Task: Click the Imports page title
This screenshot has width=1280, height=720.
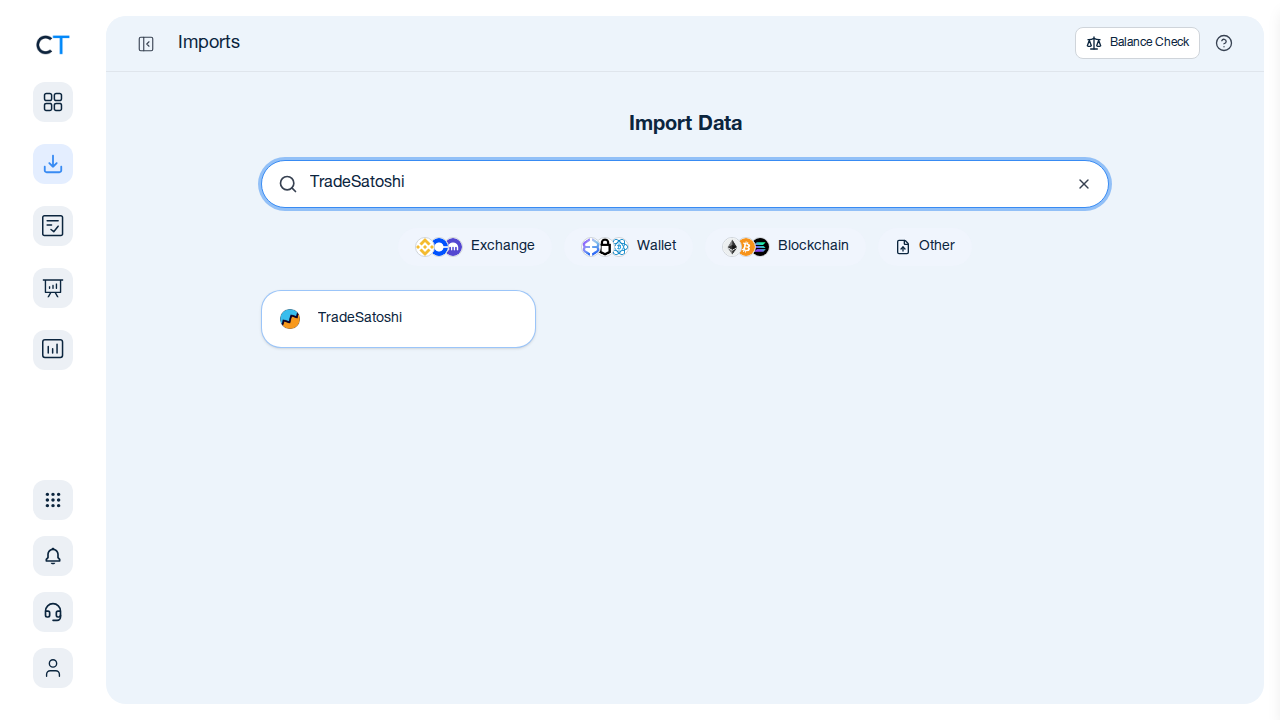Action: pyautogui.click(x=209, y=42)
